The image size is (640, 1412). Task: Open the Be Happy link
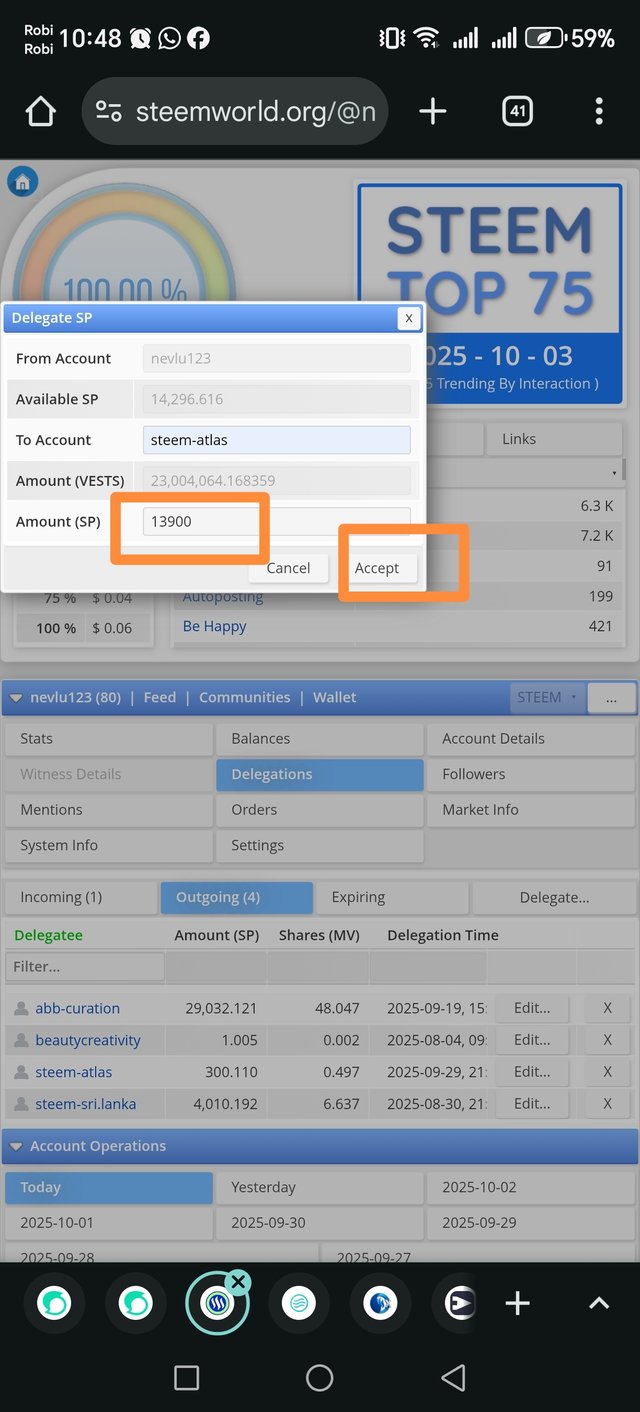coord(215,626)
